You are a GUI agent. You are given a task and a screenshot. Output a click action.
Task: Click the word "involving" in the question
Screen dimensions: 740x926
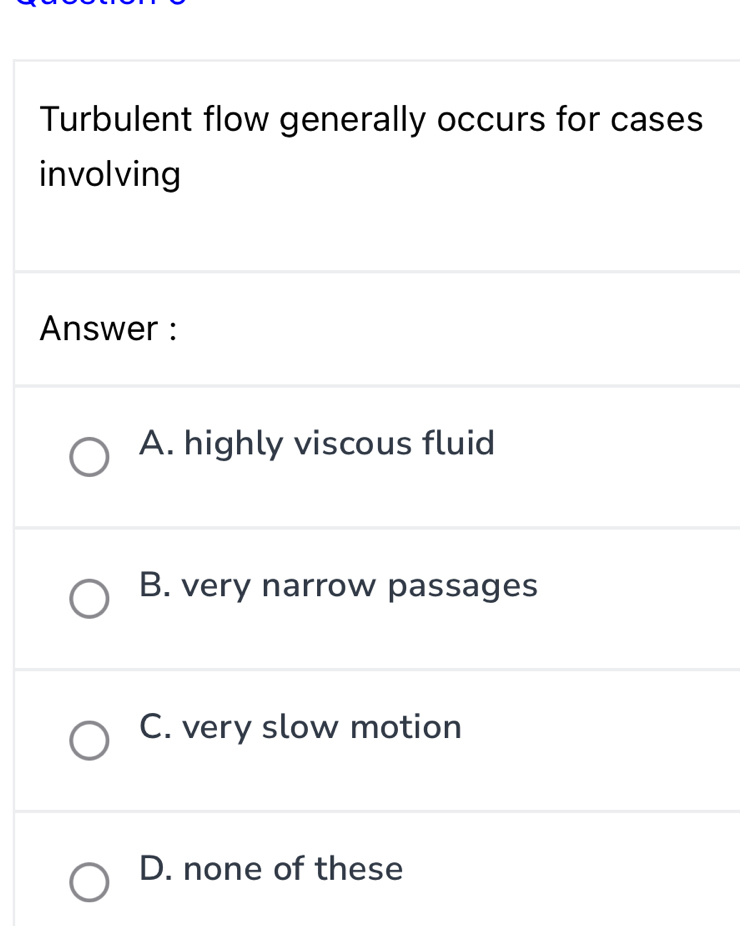pos(110,175)
